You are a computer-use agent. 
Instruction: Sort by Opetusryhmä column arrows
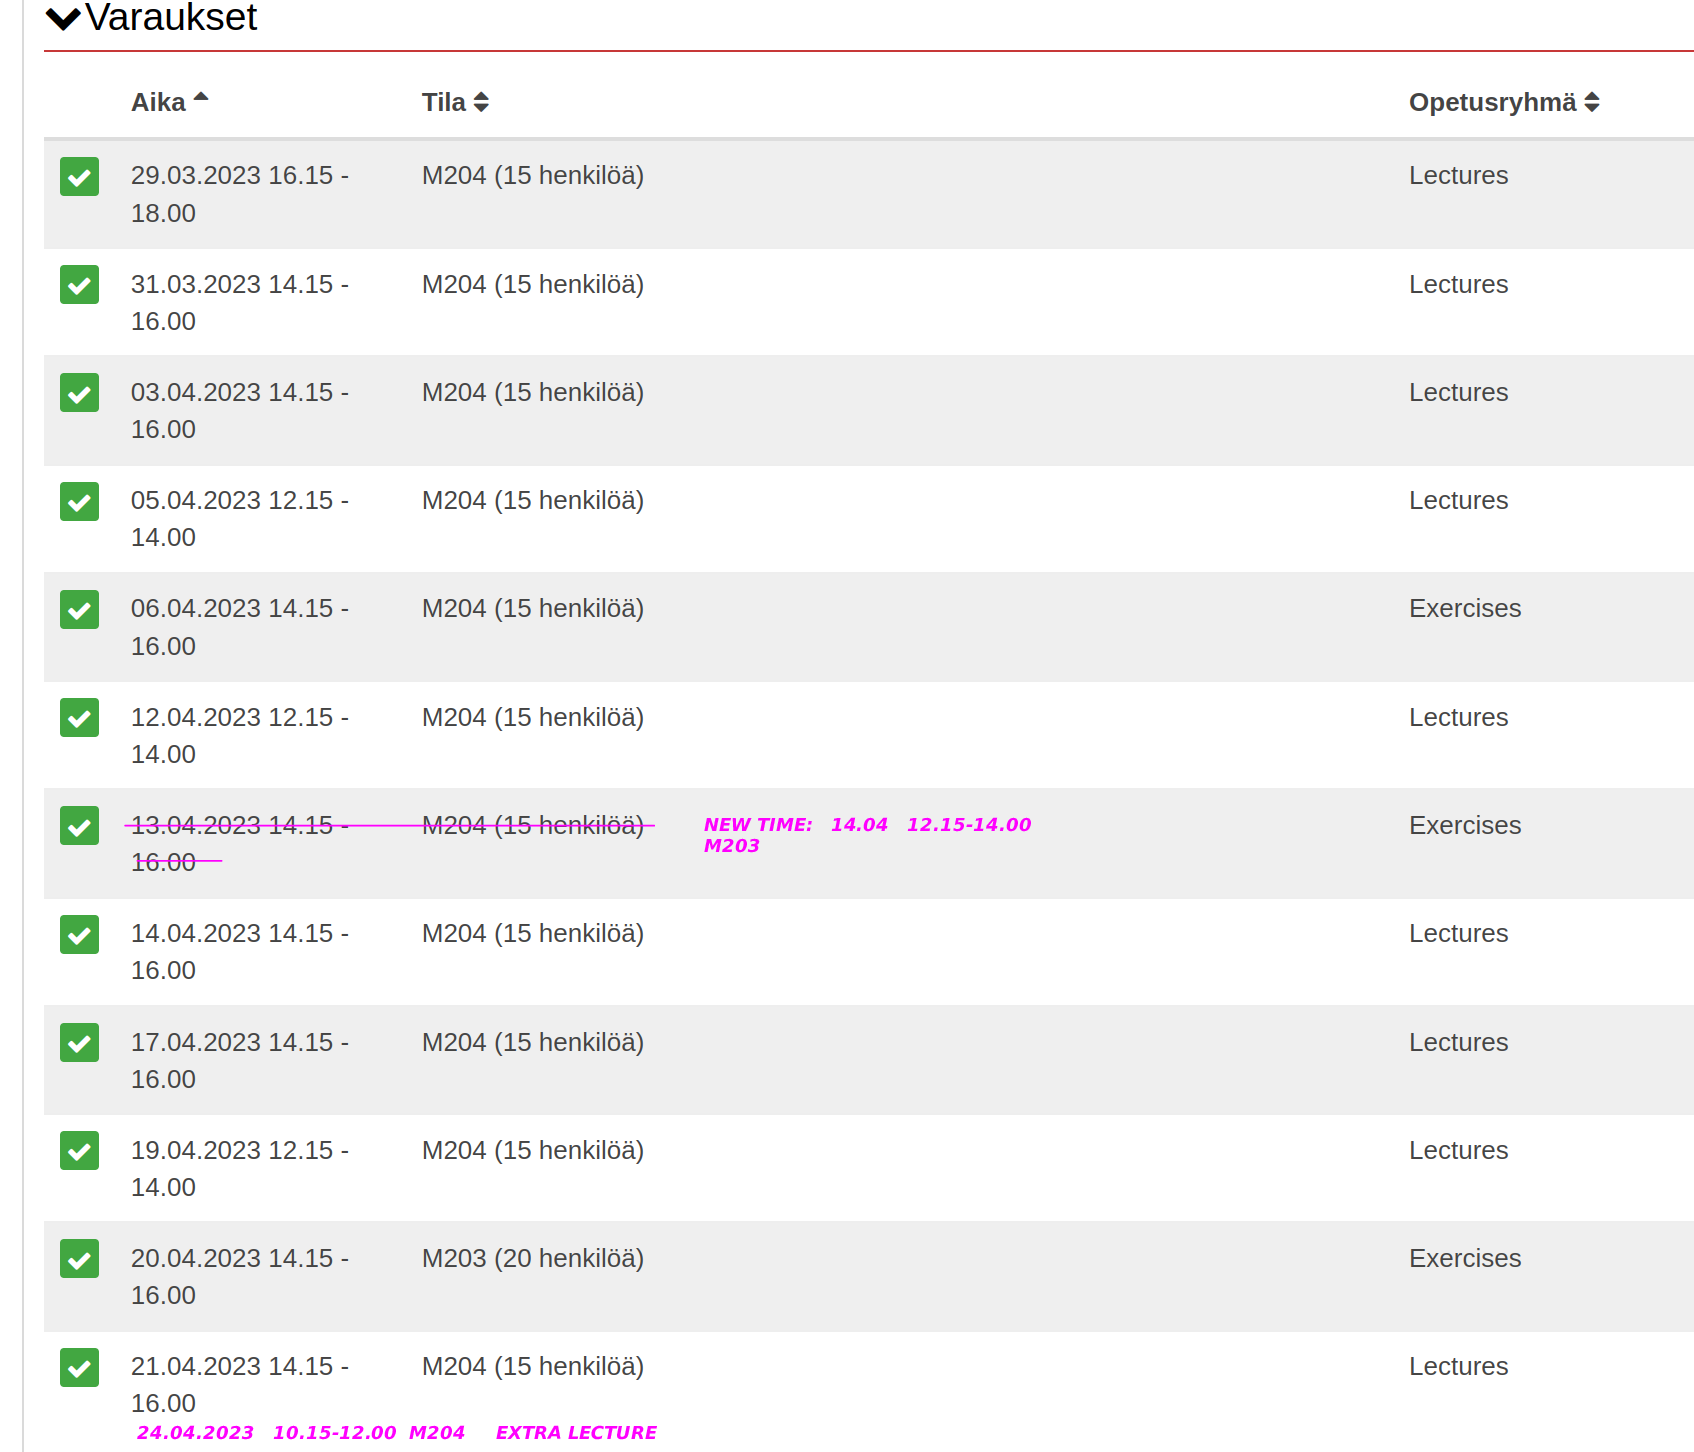click(1591, 102)
